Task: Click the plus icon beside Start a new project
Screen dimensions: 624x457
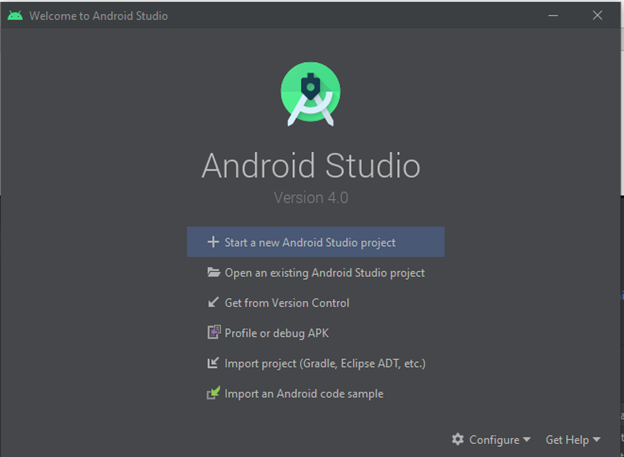Action: pyautogui.click(x=213, y=242)
